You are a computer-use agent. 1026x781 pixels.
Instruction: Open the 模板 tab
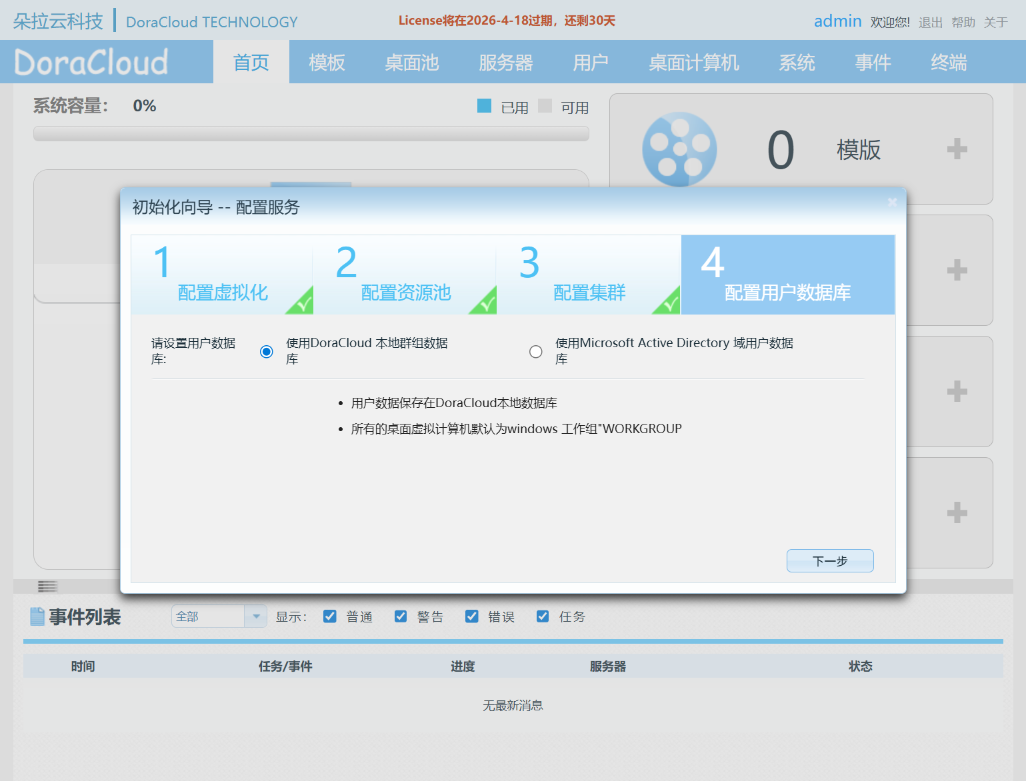pyautogui.click(x=327, y=62)
